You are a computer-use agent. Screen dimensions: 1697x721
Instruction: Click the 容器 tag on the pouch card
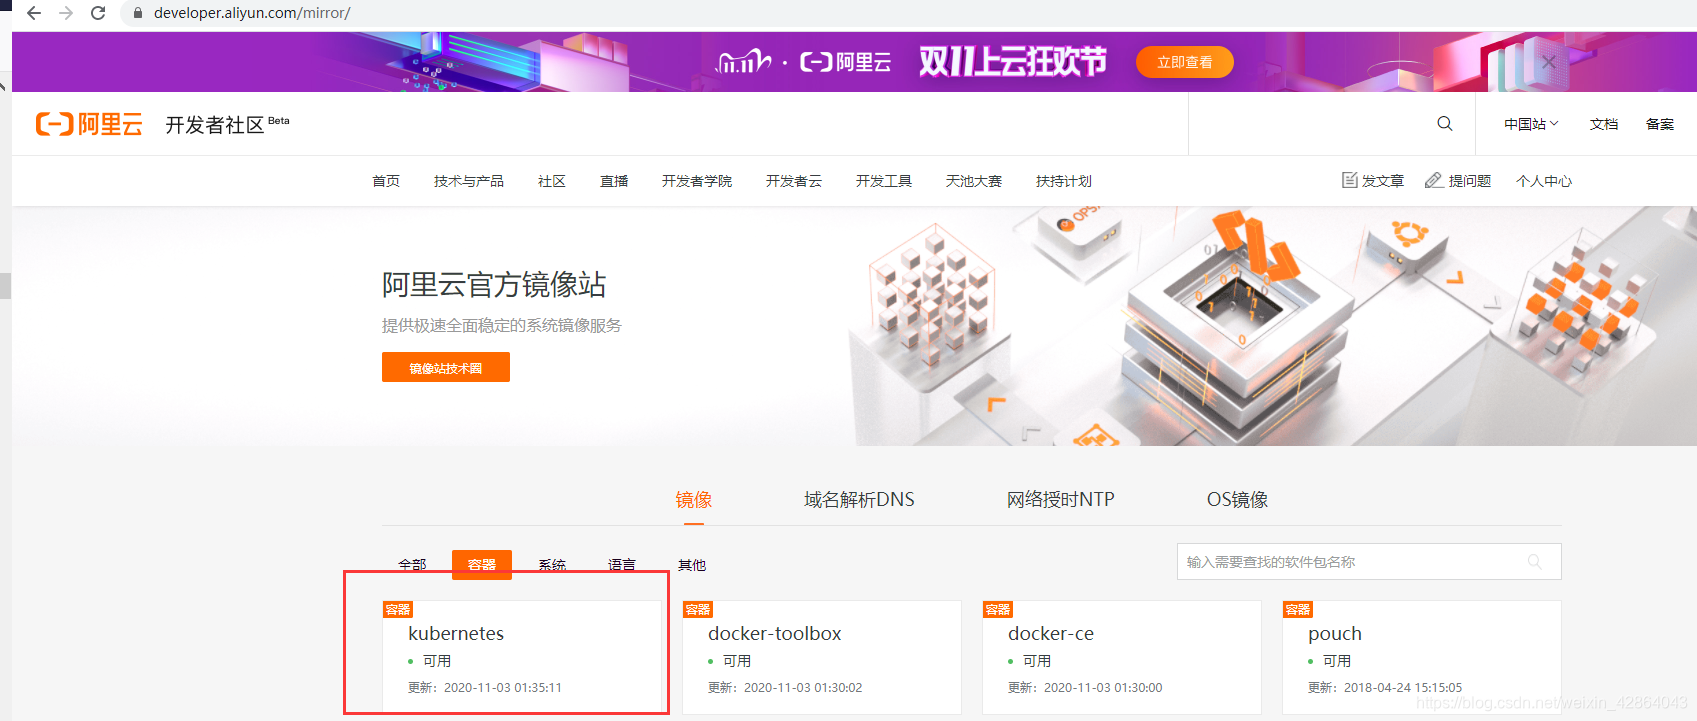(x=1298, y=609)
